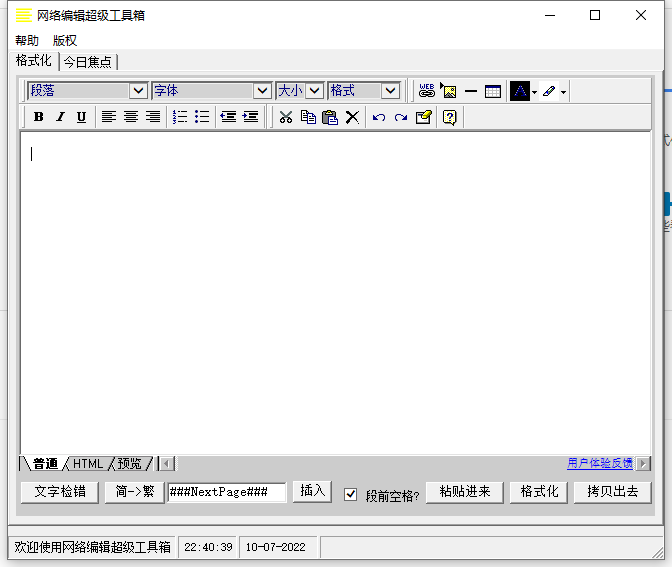The height and width of the screenshot is (567, 672).
Task: Toggle underline formatting
Action: click(81, 117)
